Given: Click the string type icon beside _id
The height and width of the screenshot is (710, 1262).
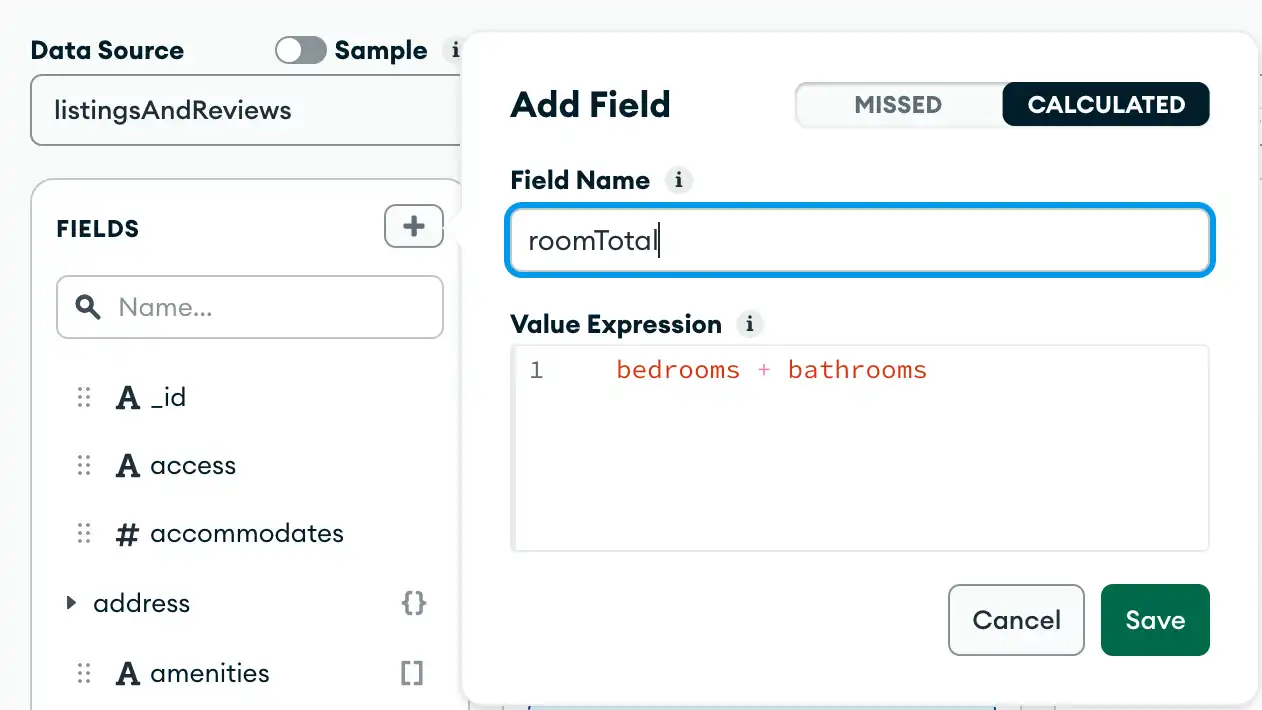Looking at the screenshot, I should [126, 397].
